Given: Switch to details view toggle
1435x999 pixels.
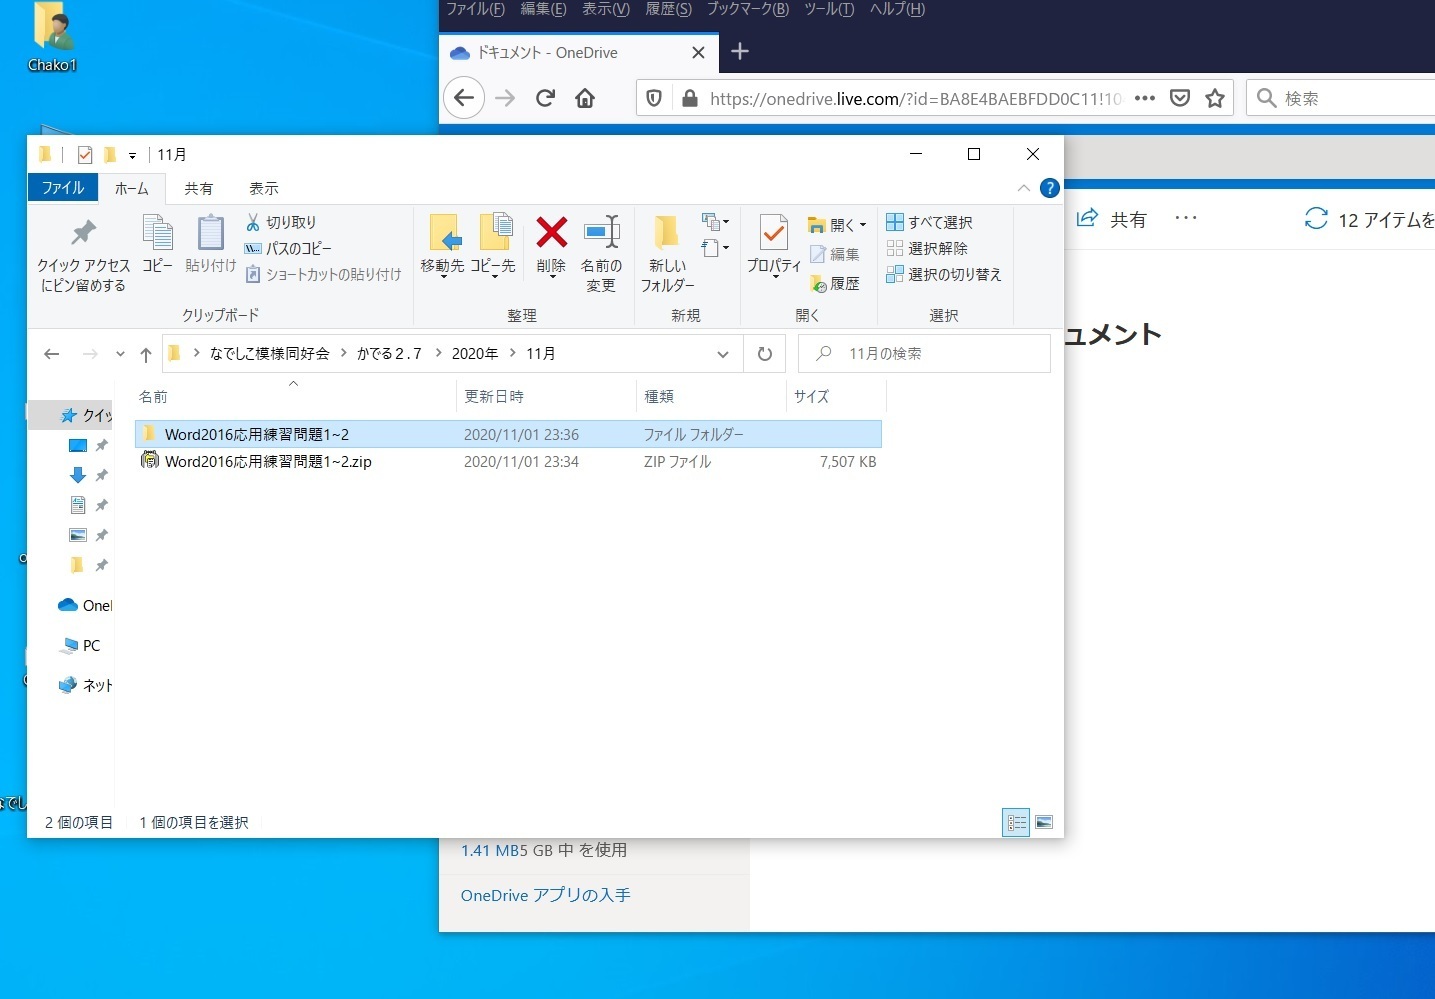Looking at the screenshot, I should point(1016,822).
